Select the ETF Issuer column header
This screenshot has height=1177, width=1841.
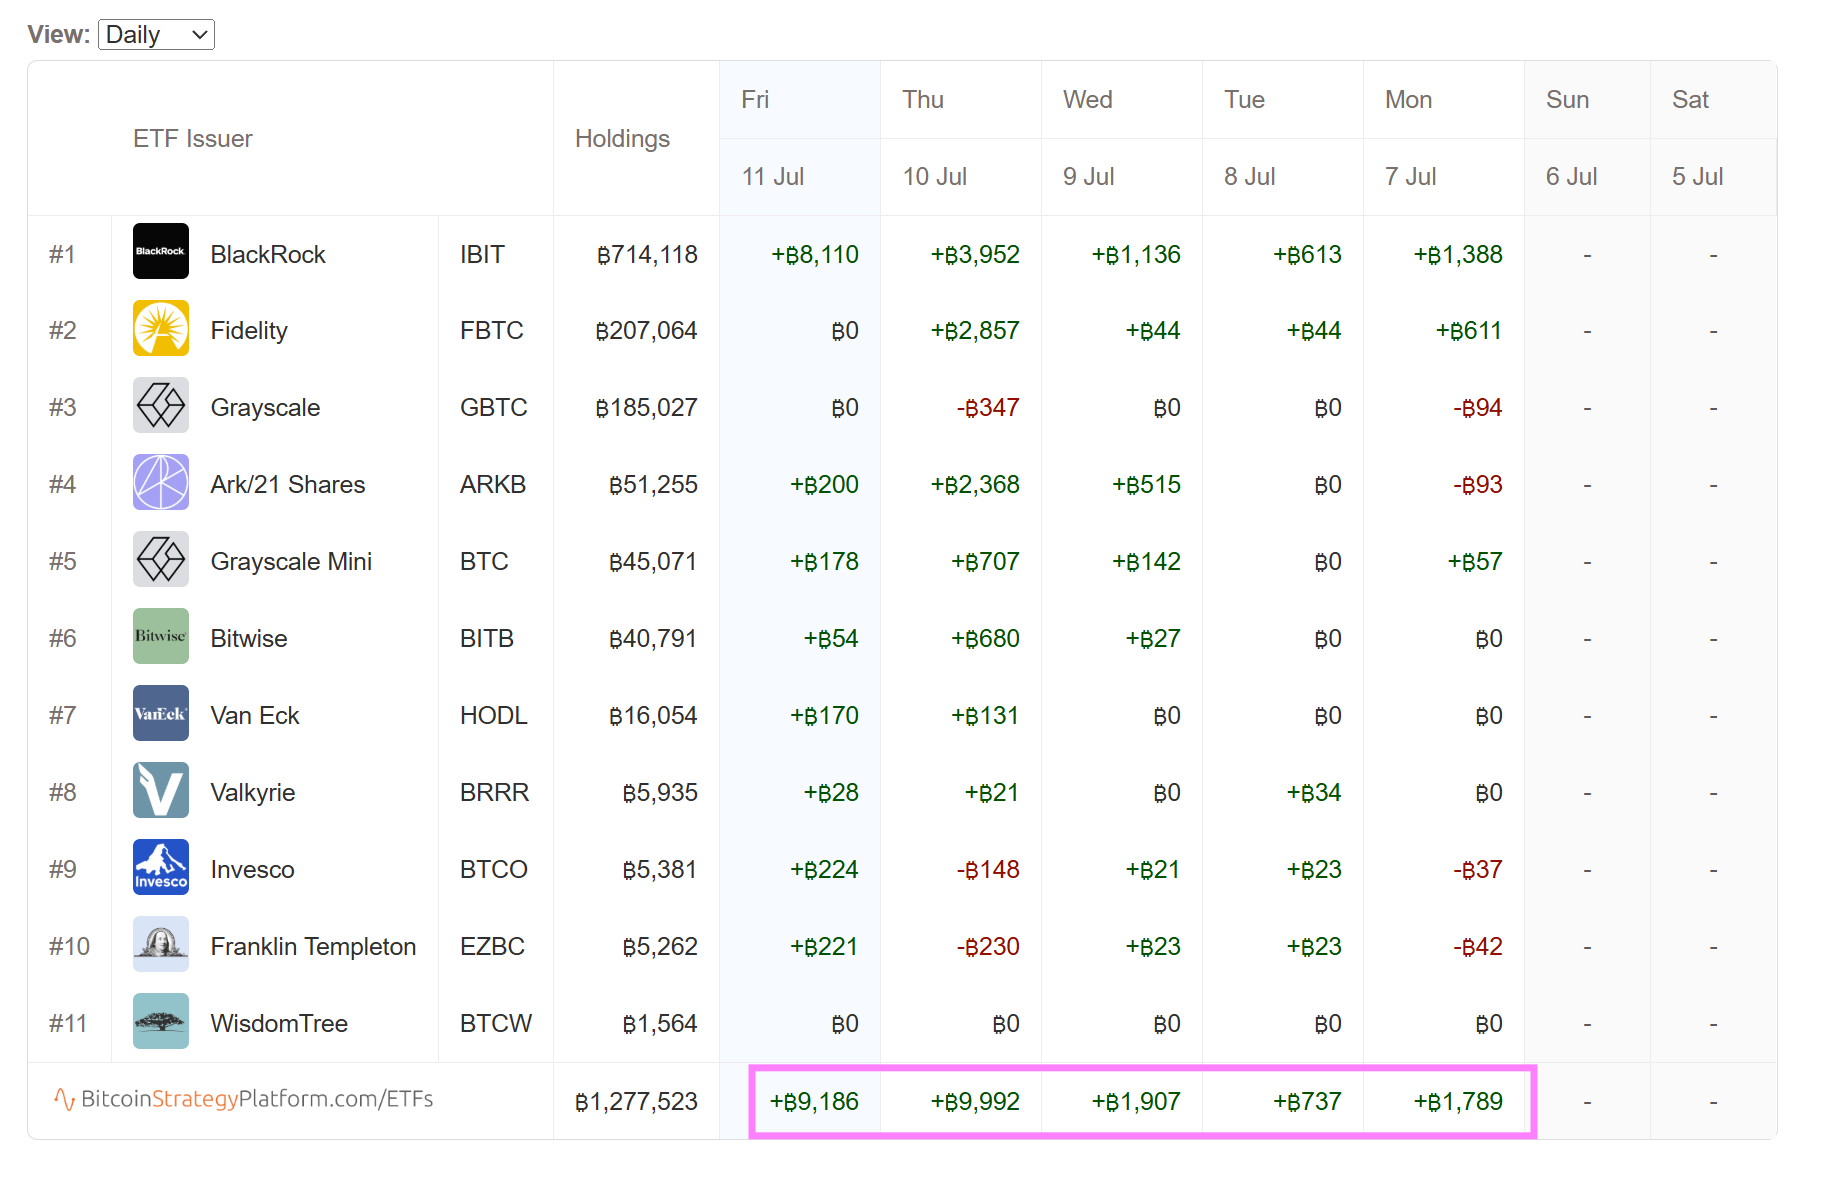tap(192, 139)
